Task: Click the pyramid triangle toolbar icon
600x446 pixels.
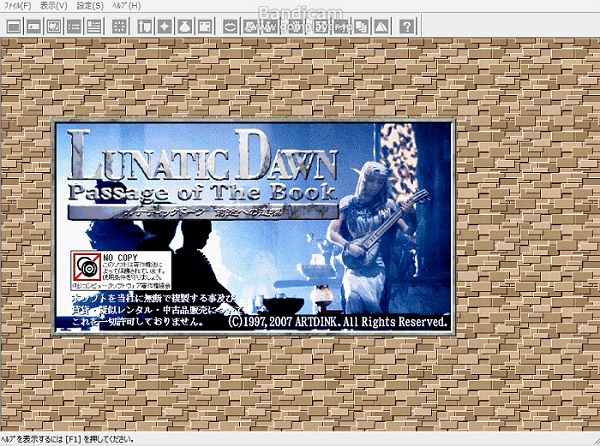Action: tap(381, 26)
